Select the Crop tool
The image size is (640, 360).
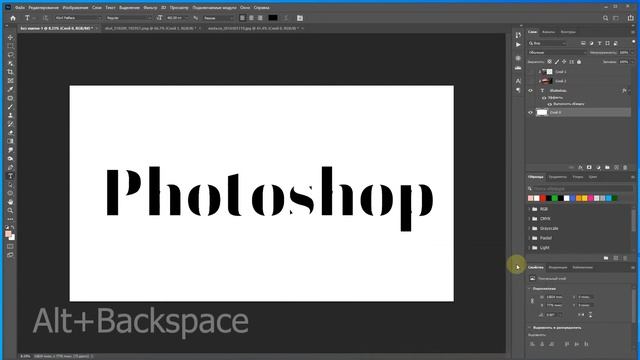point(10,72)
